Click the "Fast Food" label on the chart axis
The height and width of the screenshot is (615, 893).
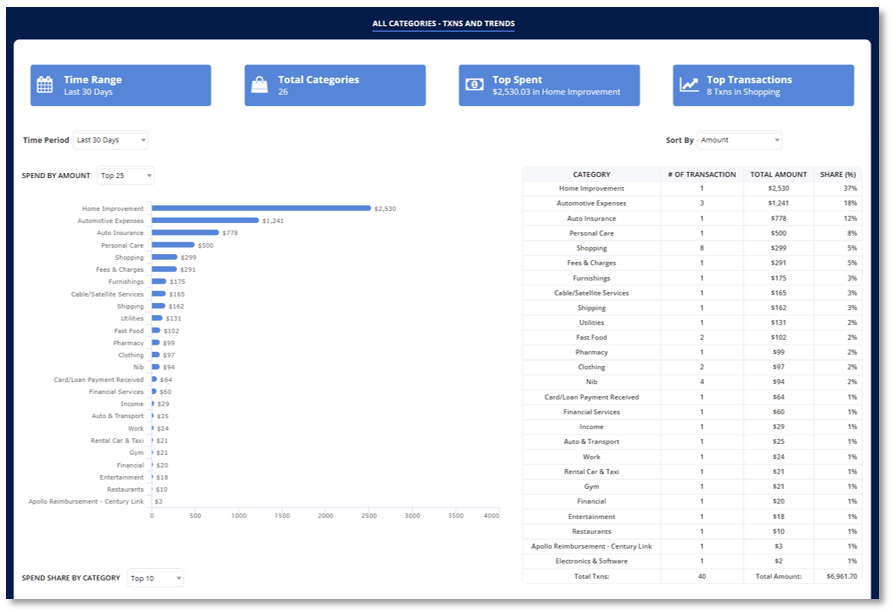pos(129,331)
